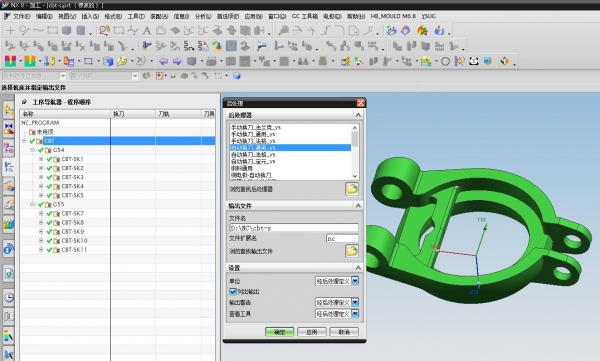Open the 插入(S) menu
Viewport: 600px width, 361px height.
pos(90,16)
